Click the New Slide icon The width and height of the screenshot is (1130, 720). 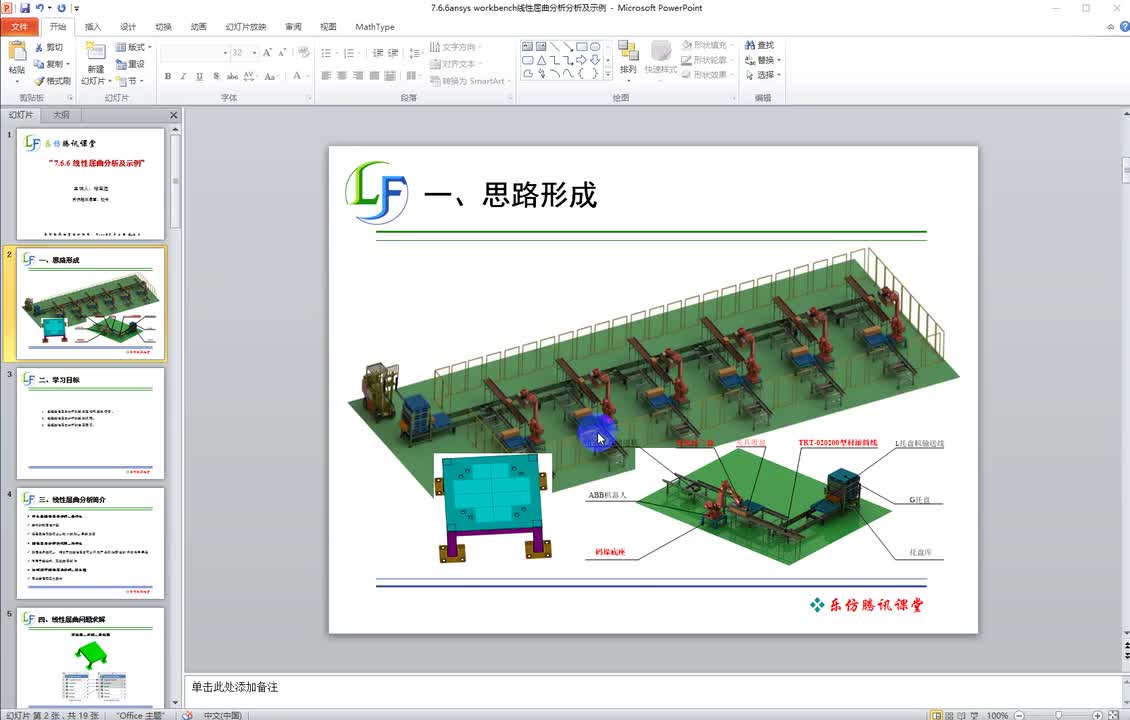pos(95,52)
